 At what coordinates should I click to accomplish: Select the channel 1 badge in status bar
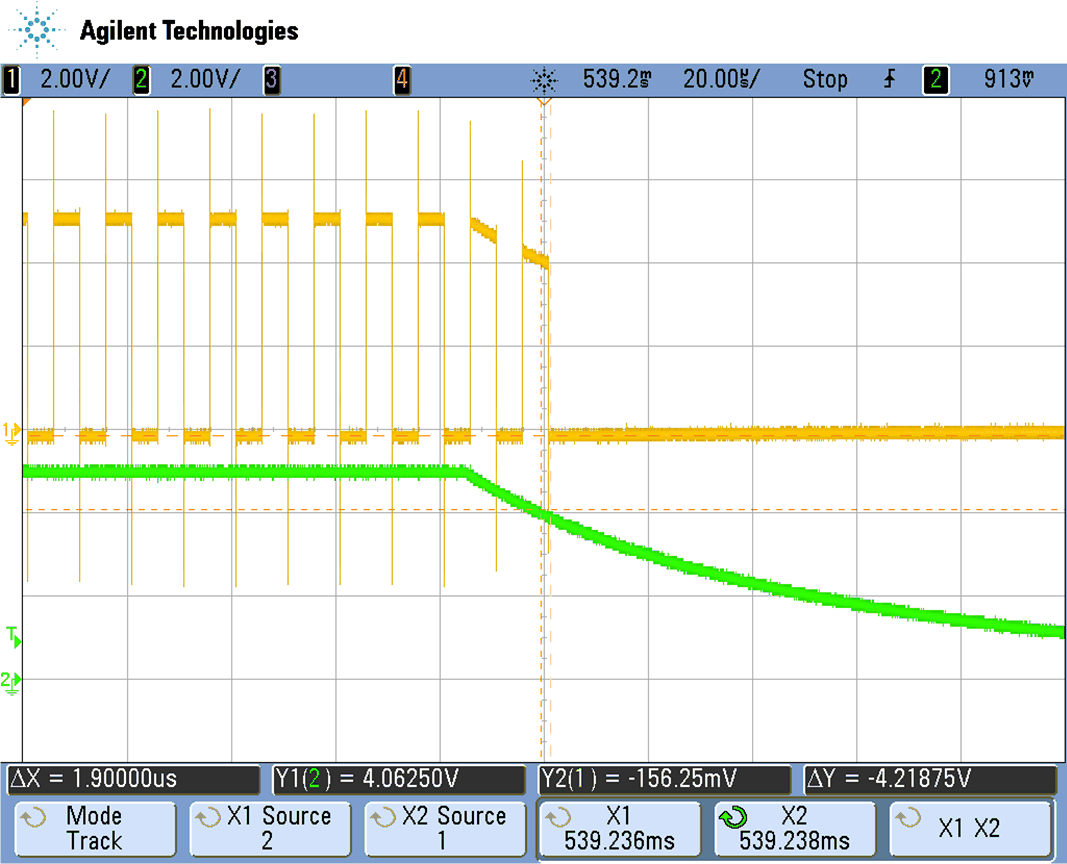coord(12,79)
